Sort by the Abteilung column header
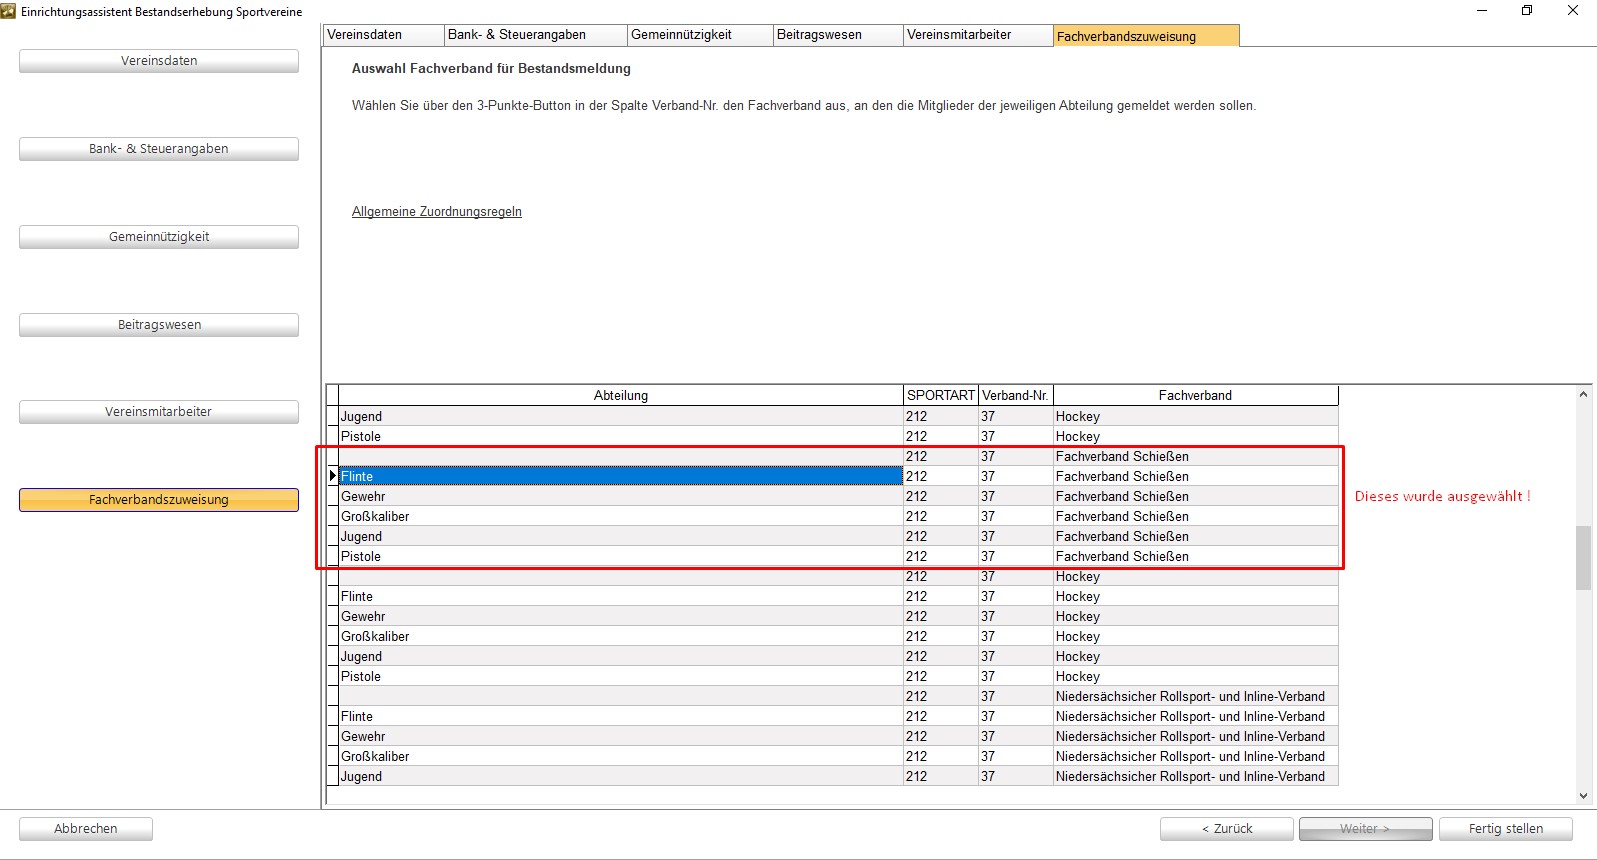Viewport: 1597px width, 860px height. (621, 395)
